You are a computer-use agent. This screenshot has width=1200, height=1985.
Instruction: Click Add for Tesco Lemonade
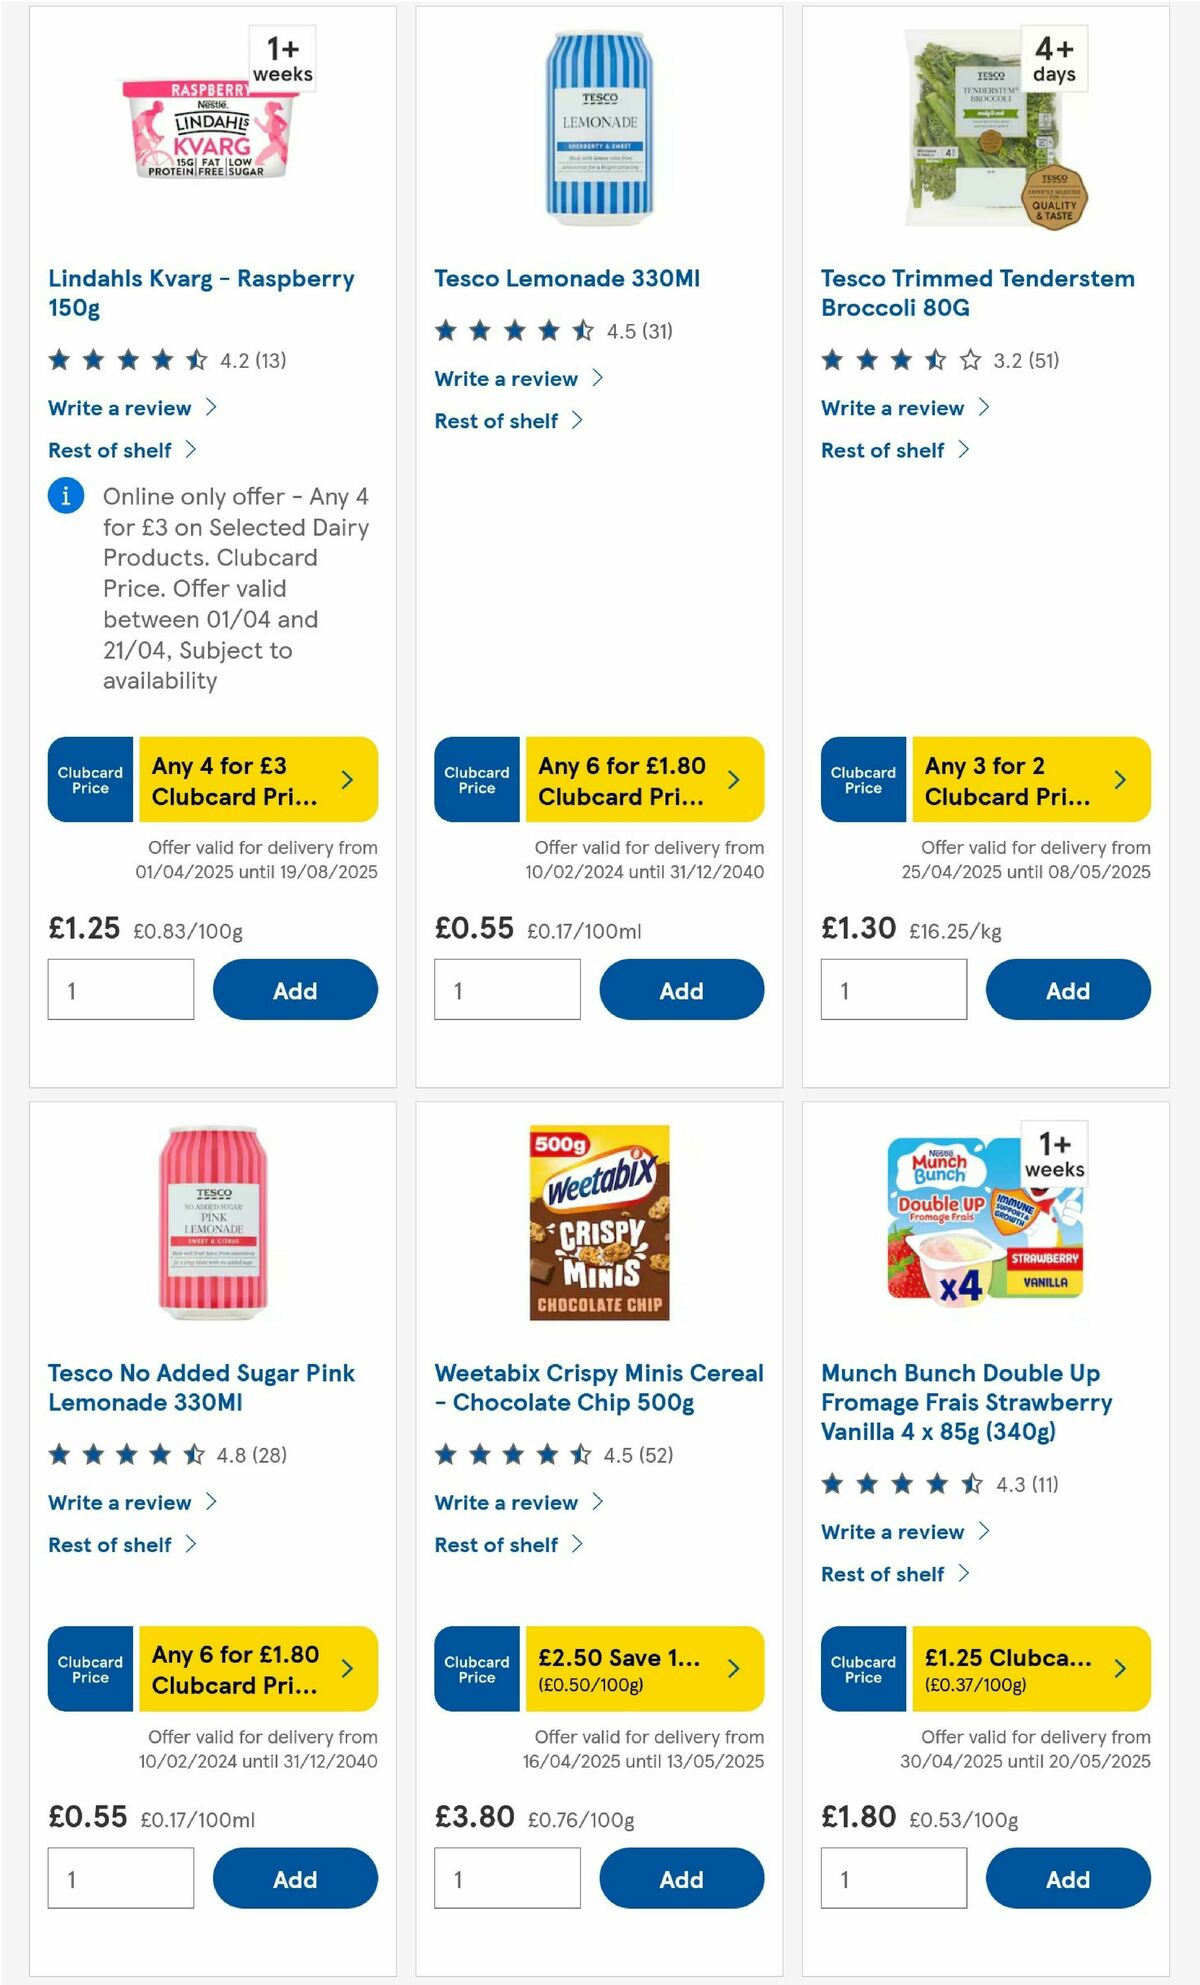tap(681, 990)
